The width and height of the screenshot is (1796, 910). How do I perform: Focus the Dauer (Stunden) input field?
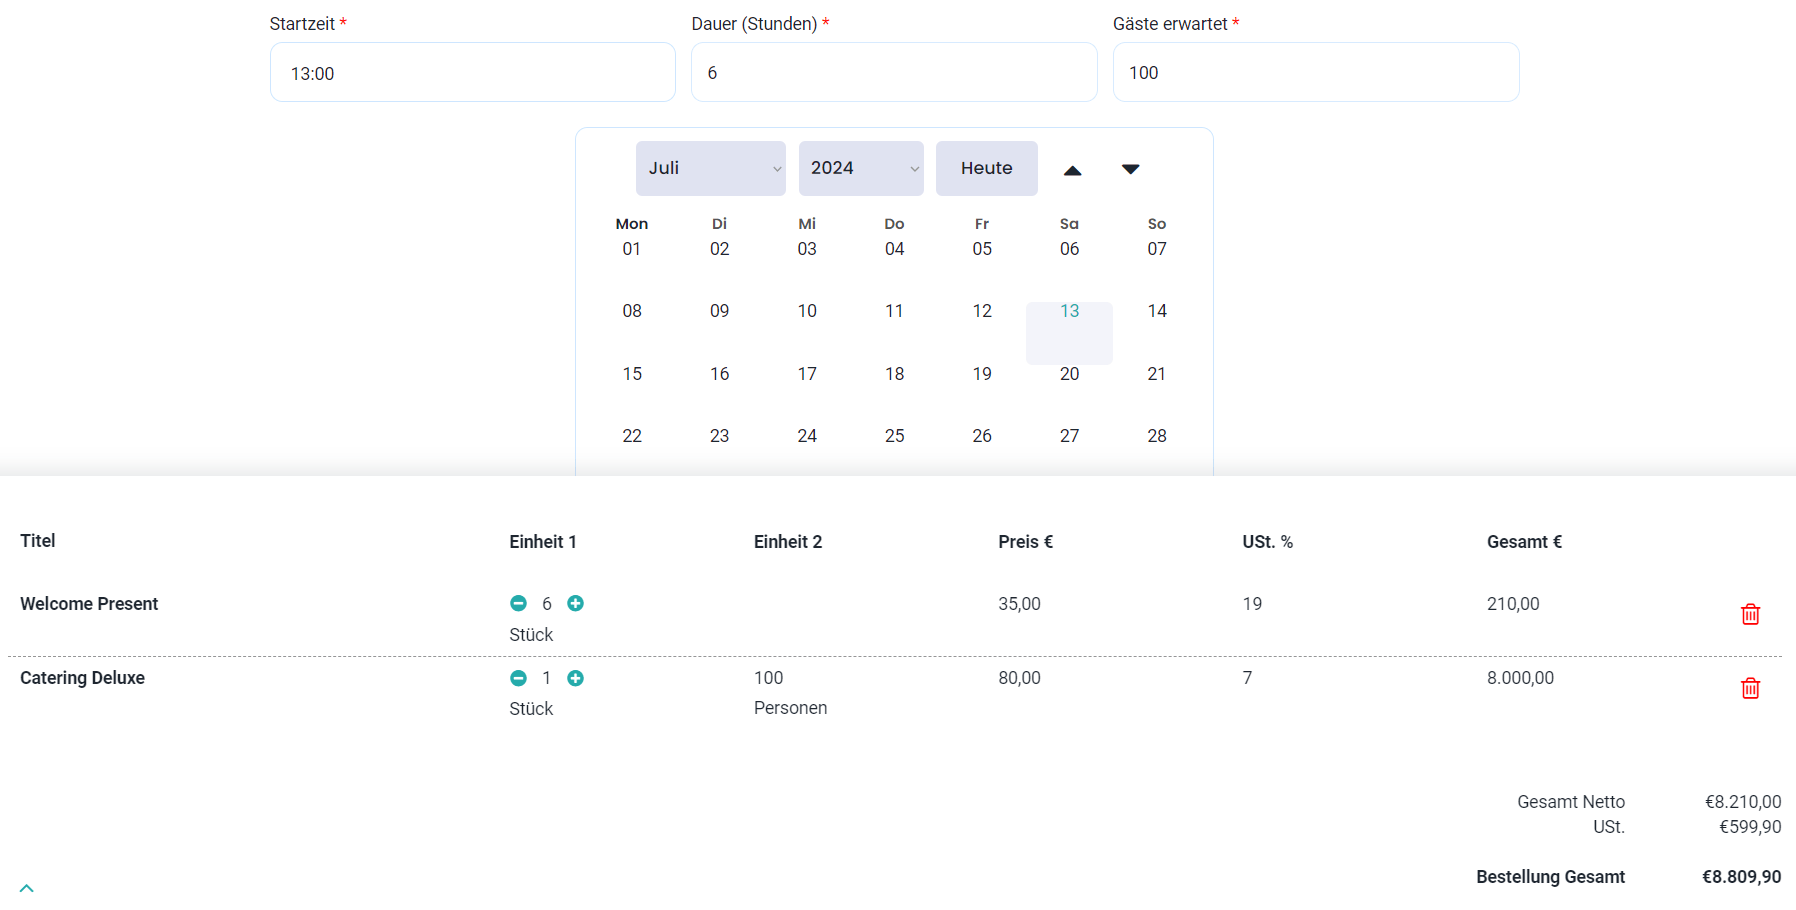pyautogui.click(x=894, y=72)
